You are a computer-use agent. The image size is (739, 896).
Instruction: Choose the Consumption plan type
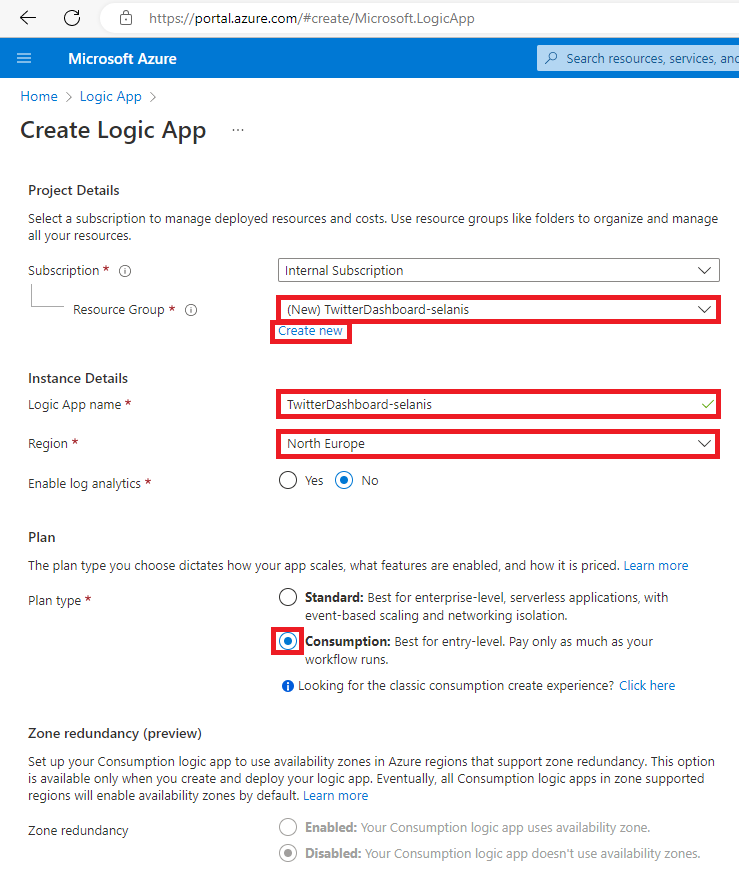click(x=288, y=641)
